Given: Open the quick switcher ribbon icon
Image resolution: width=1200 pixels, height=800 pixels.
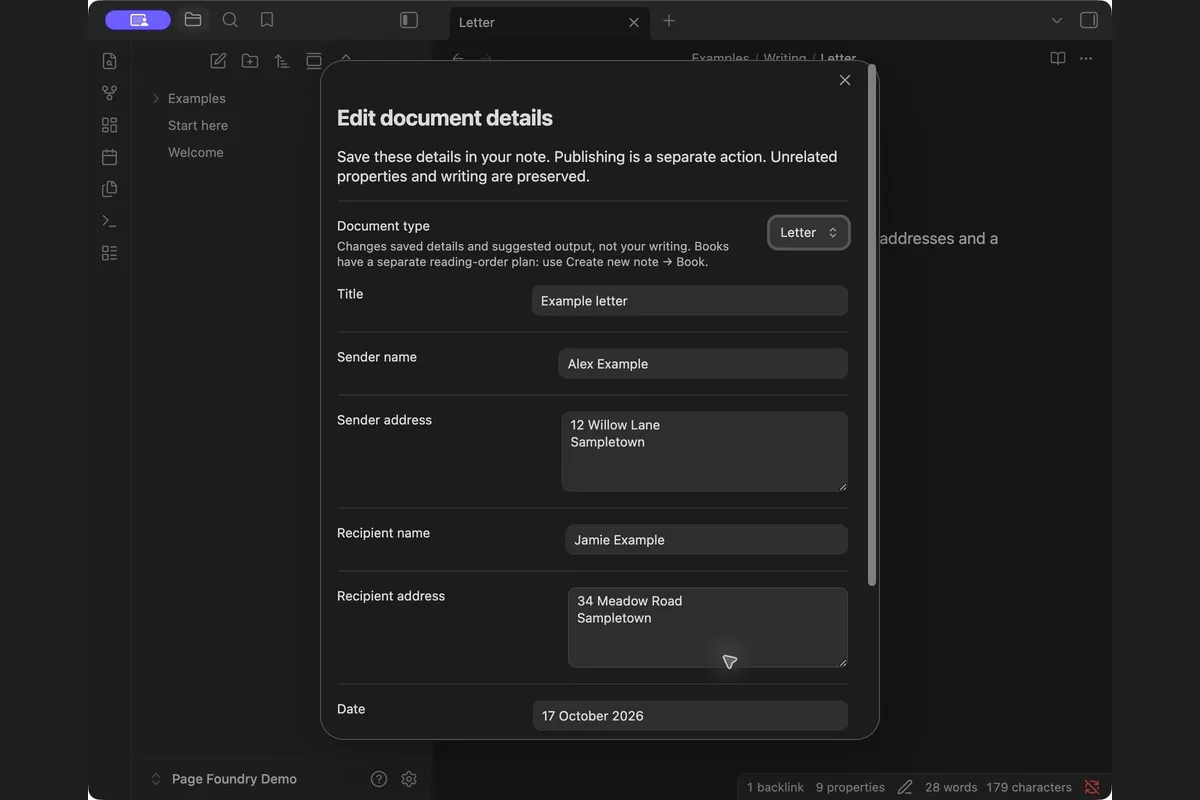Looking at the screenshot, I should (110, 61).
